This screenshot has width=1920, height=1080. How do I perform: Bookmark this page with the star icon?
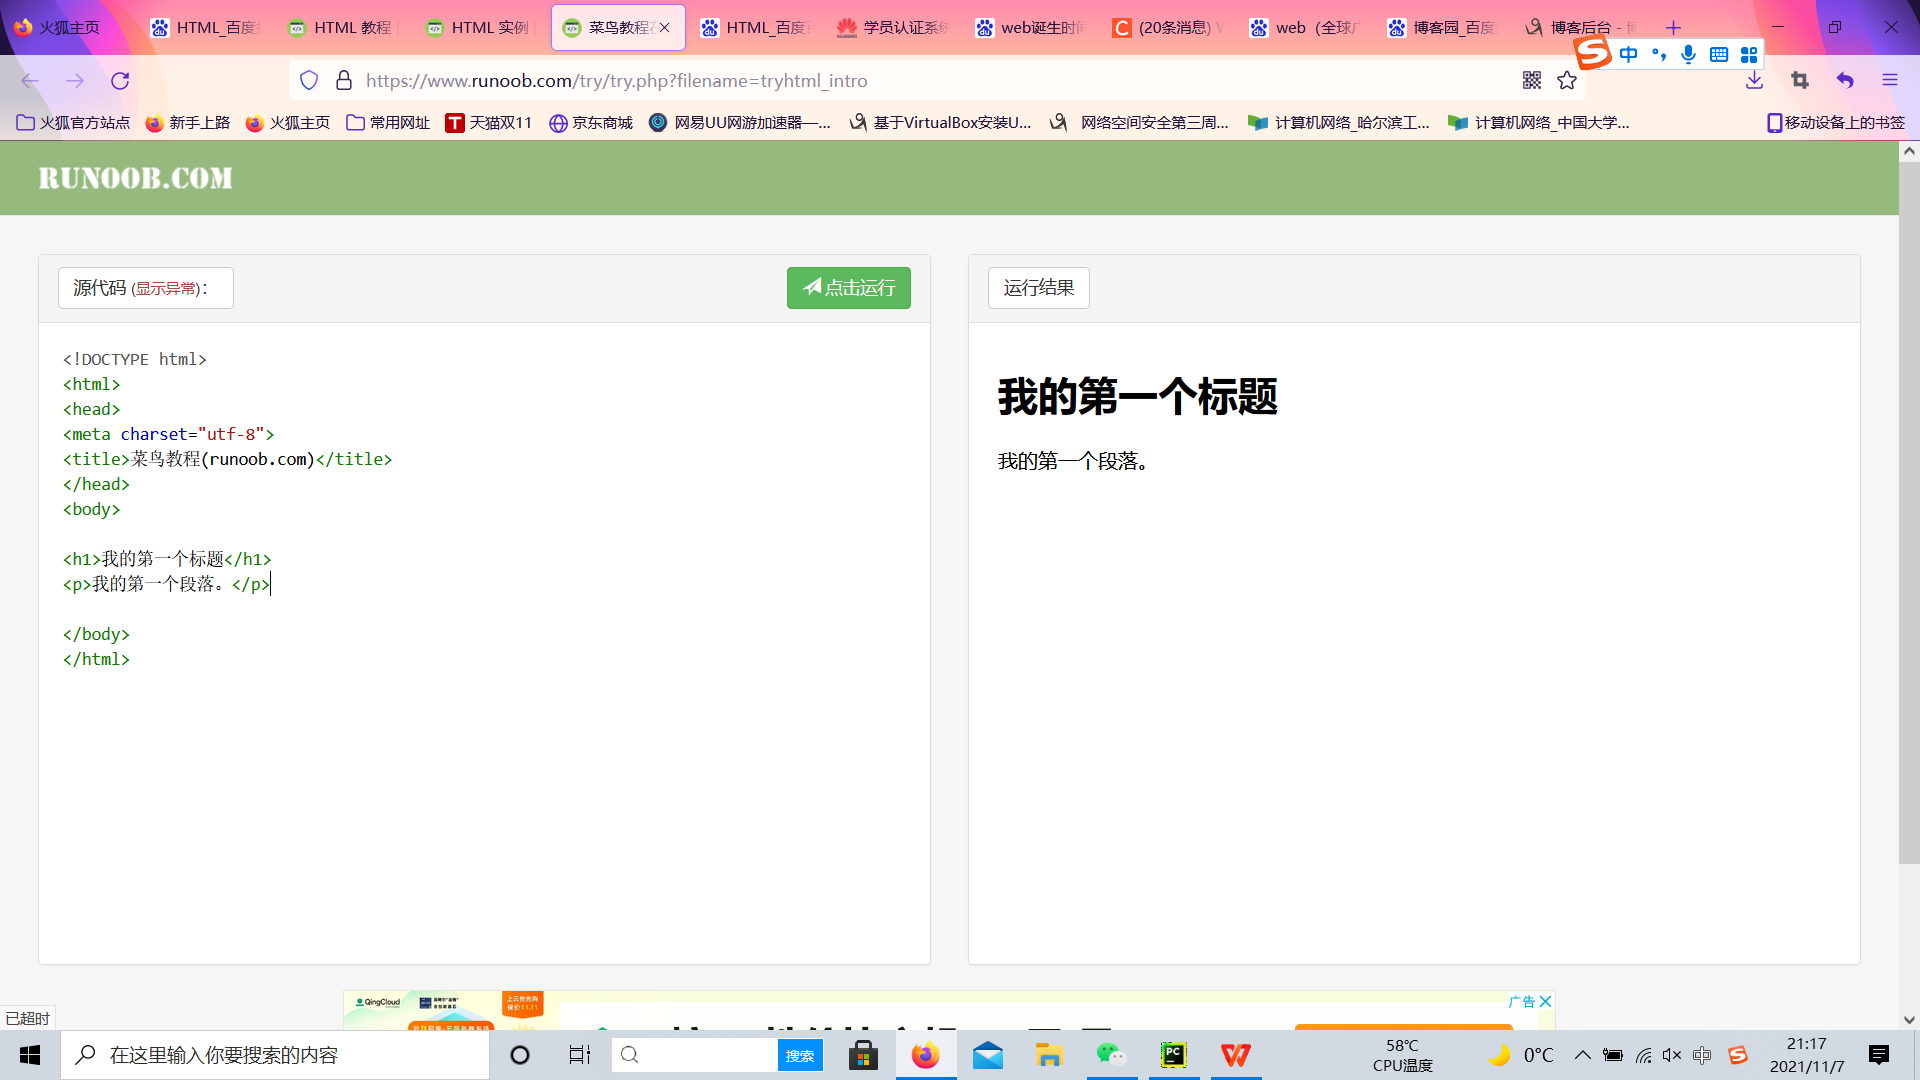pos(1567,81)
